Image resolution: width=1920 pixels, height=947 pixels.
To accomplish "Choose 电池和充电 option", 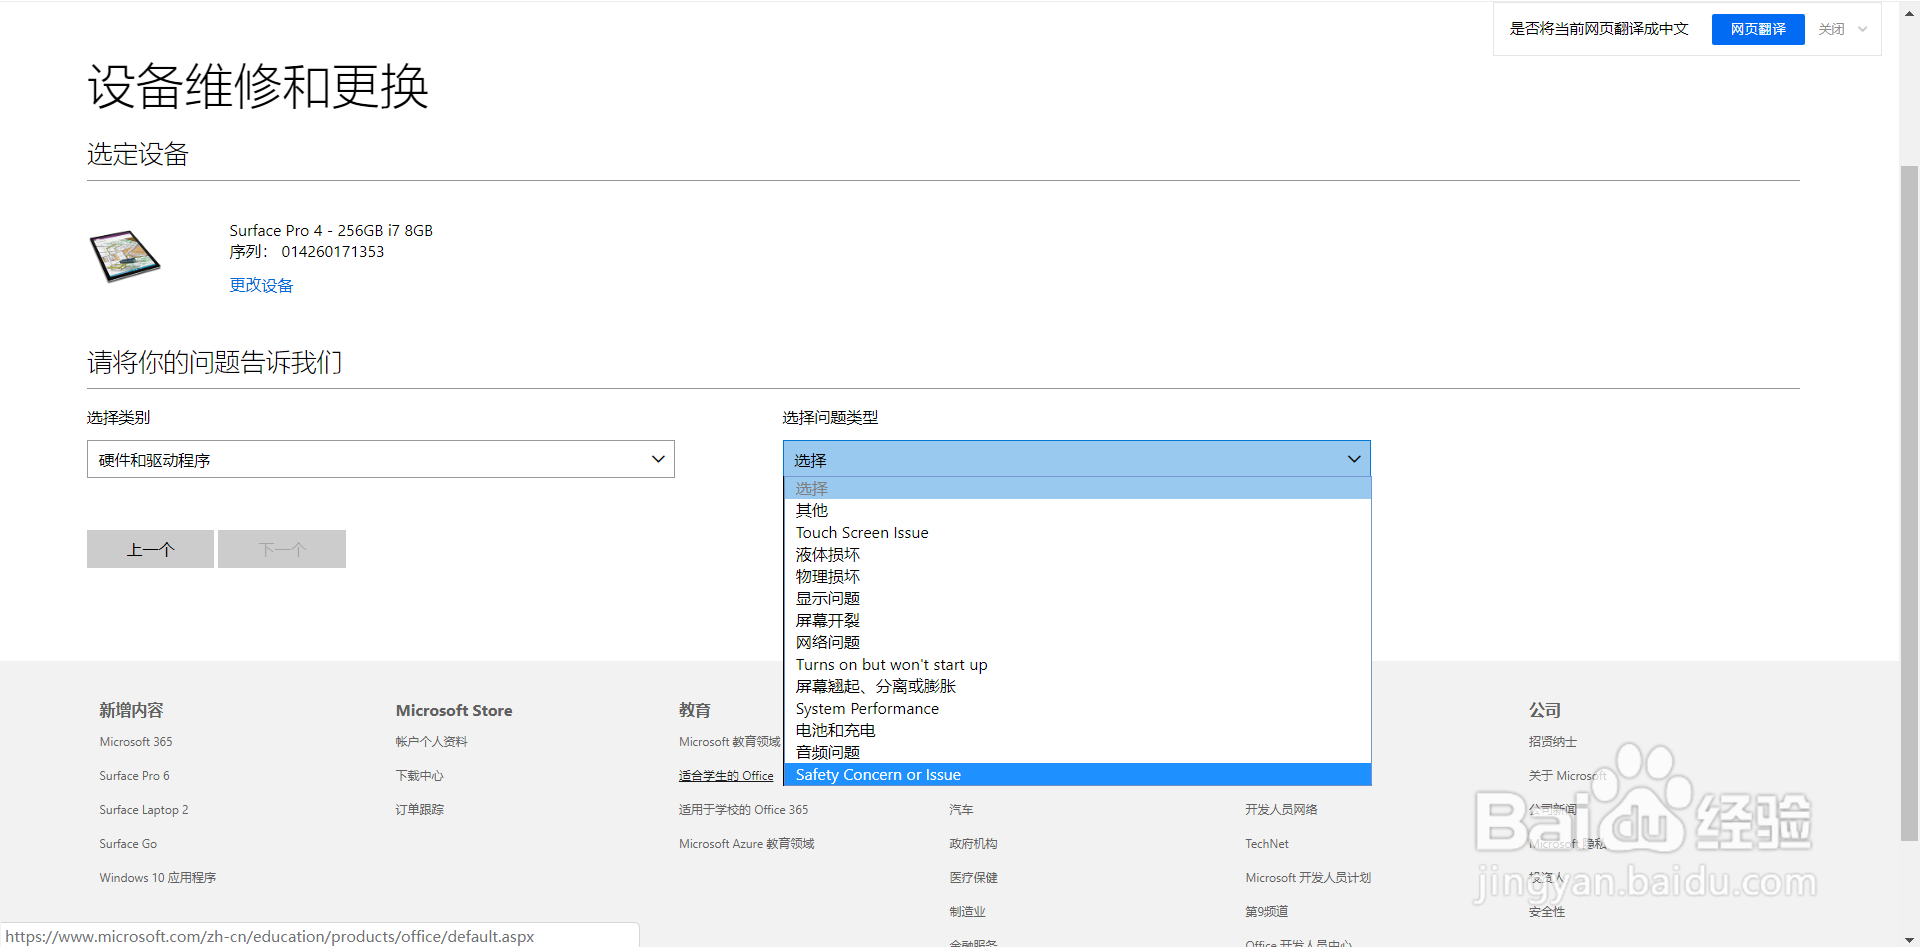I will (x=1077, y=730).
